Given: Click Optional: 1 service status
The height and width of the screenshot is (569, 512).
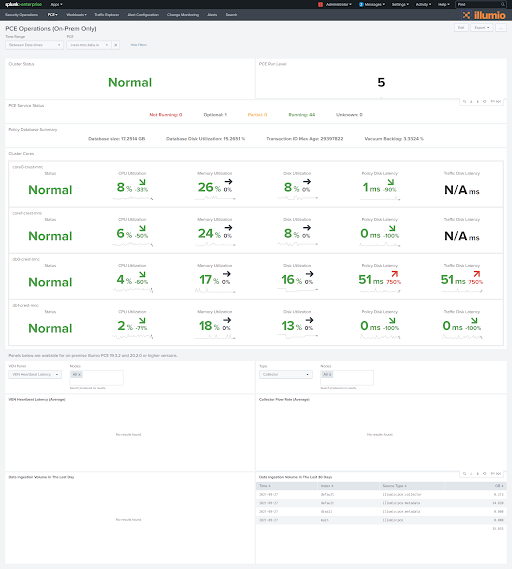Looking at the screenshot, I should (215, 115).
